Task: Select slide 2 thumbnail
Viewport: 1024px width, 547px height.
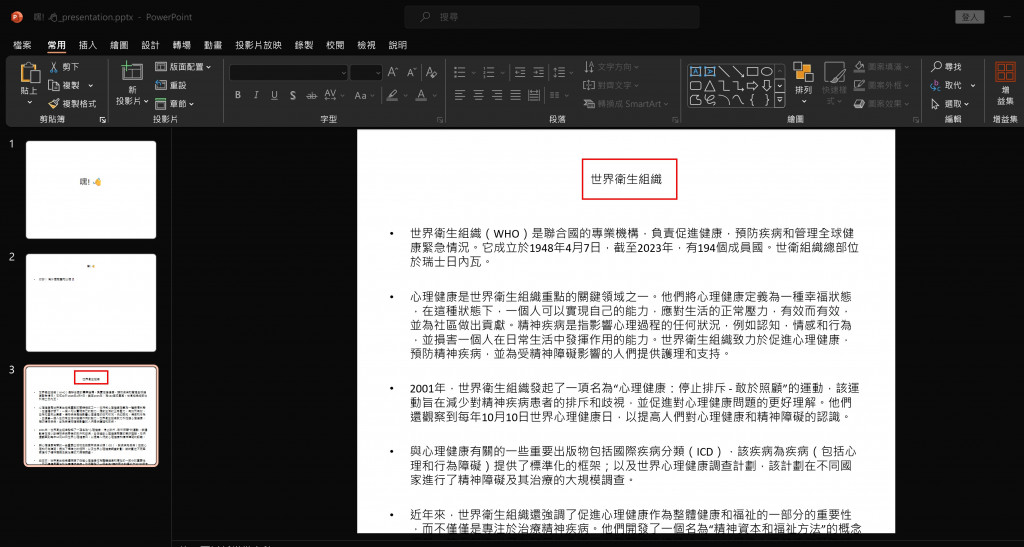Action: point(91,303)
